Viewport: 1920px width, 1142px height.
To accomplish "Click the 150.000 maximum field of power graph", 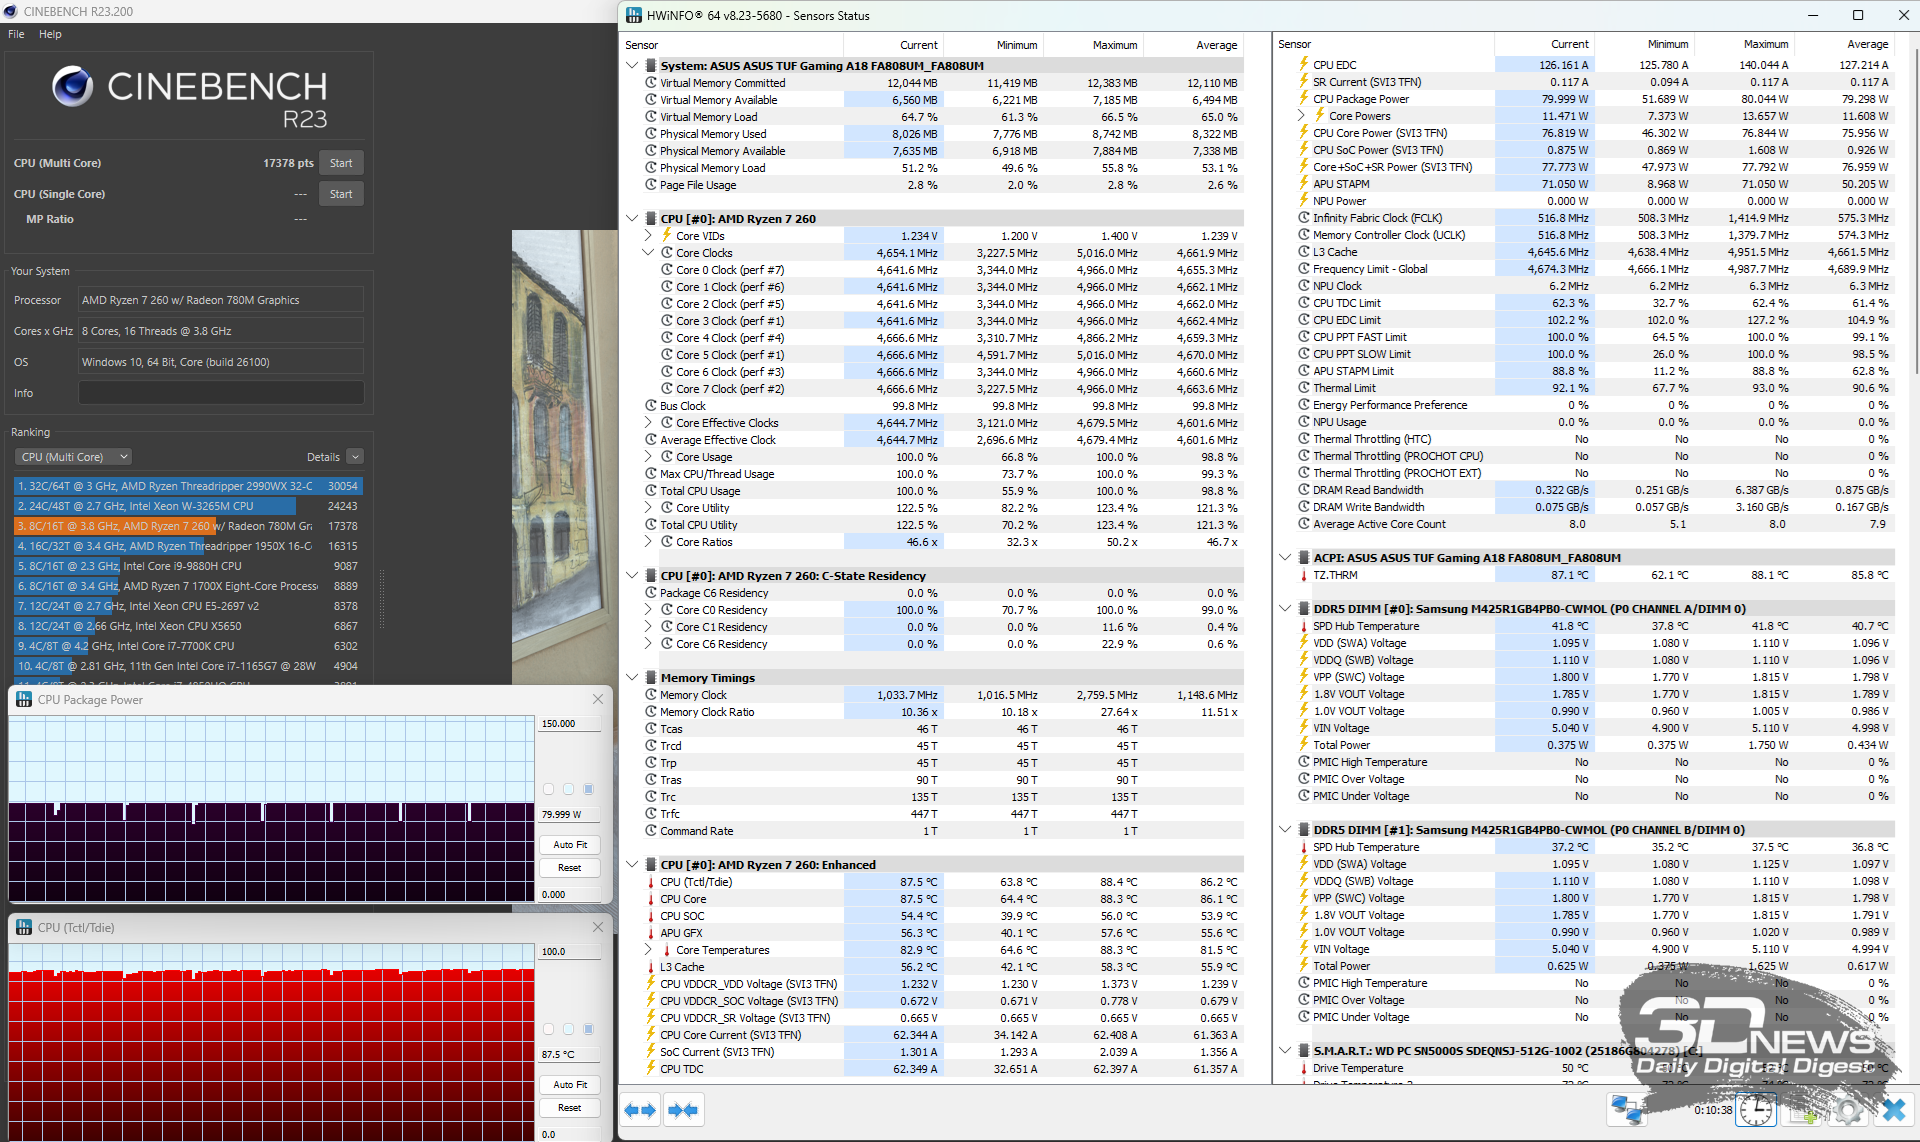I will [x=570, y=724].
